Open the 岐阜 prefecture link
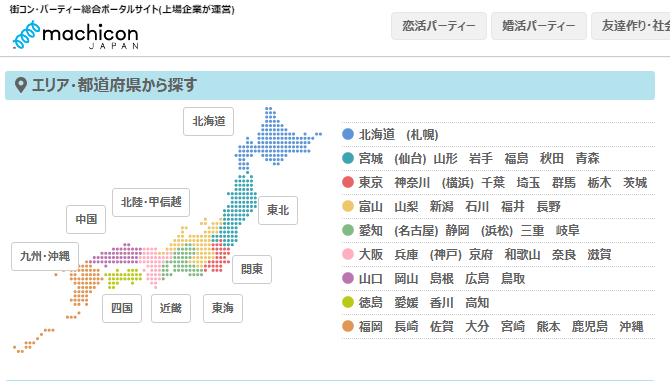This screenshot has height=381, width=670. [567, 231]
